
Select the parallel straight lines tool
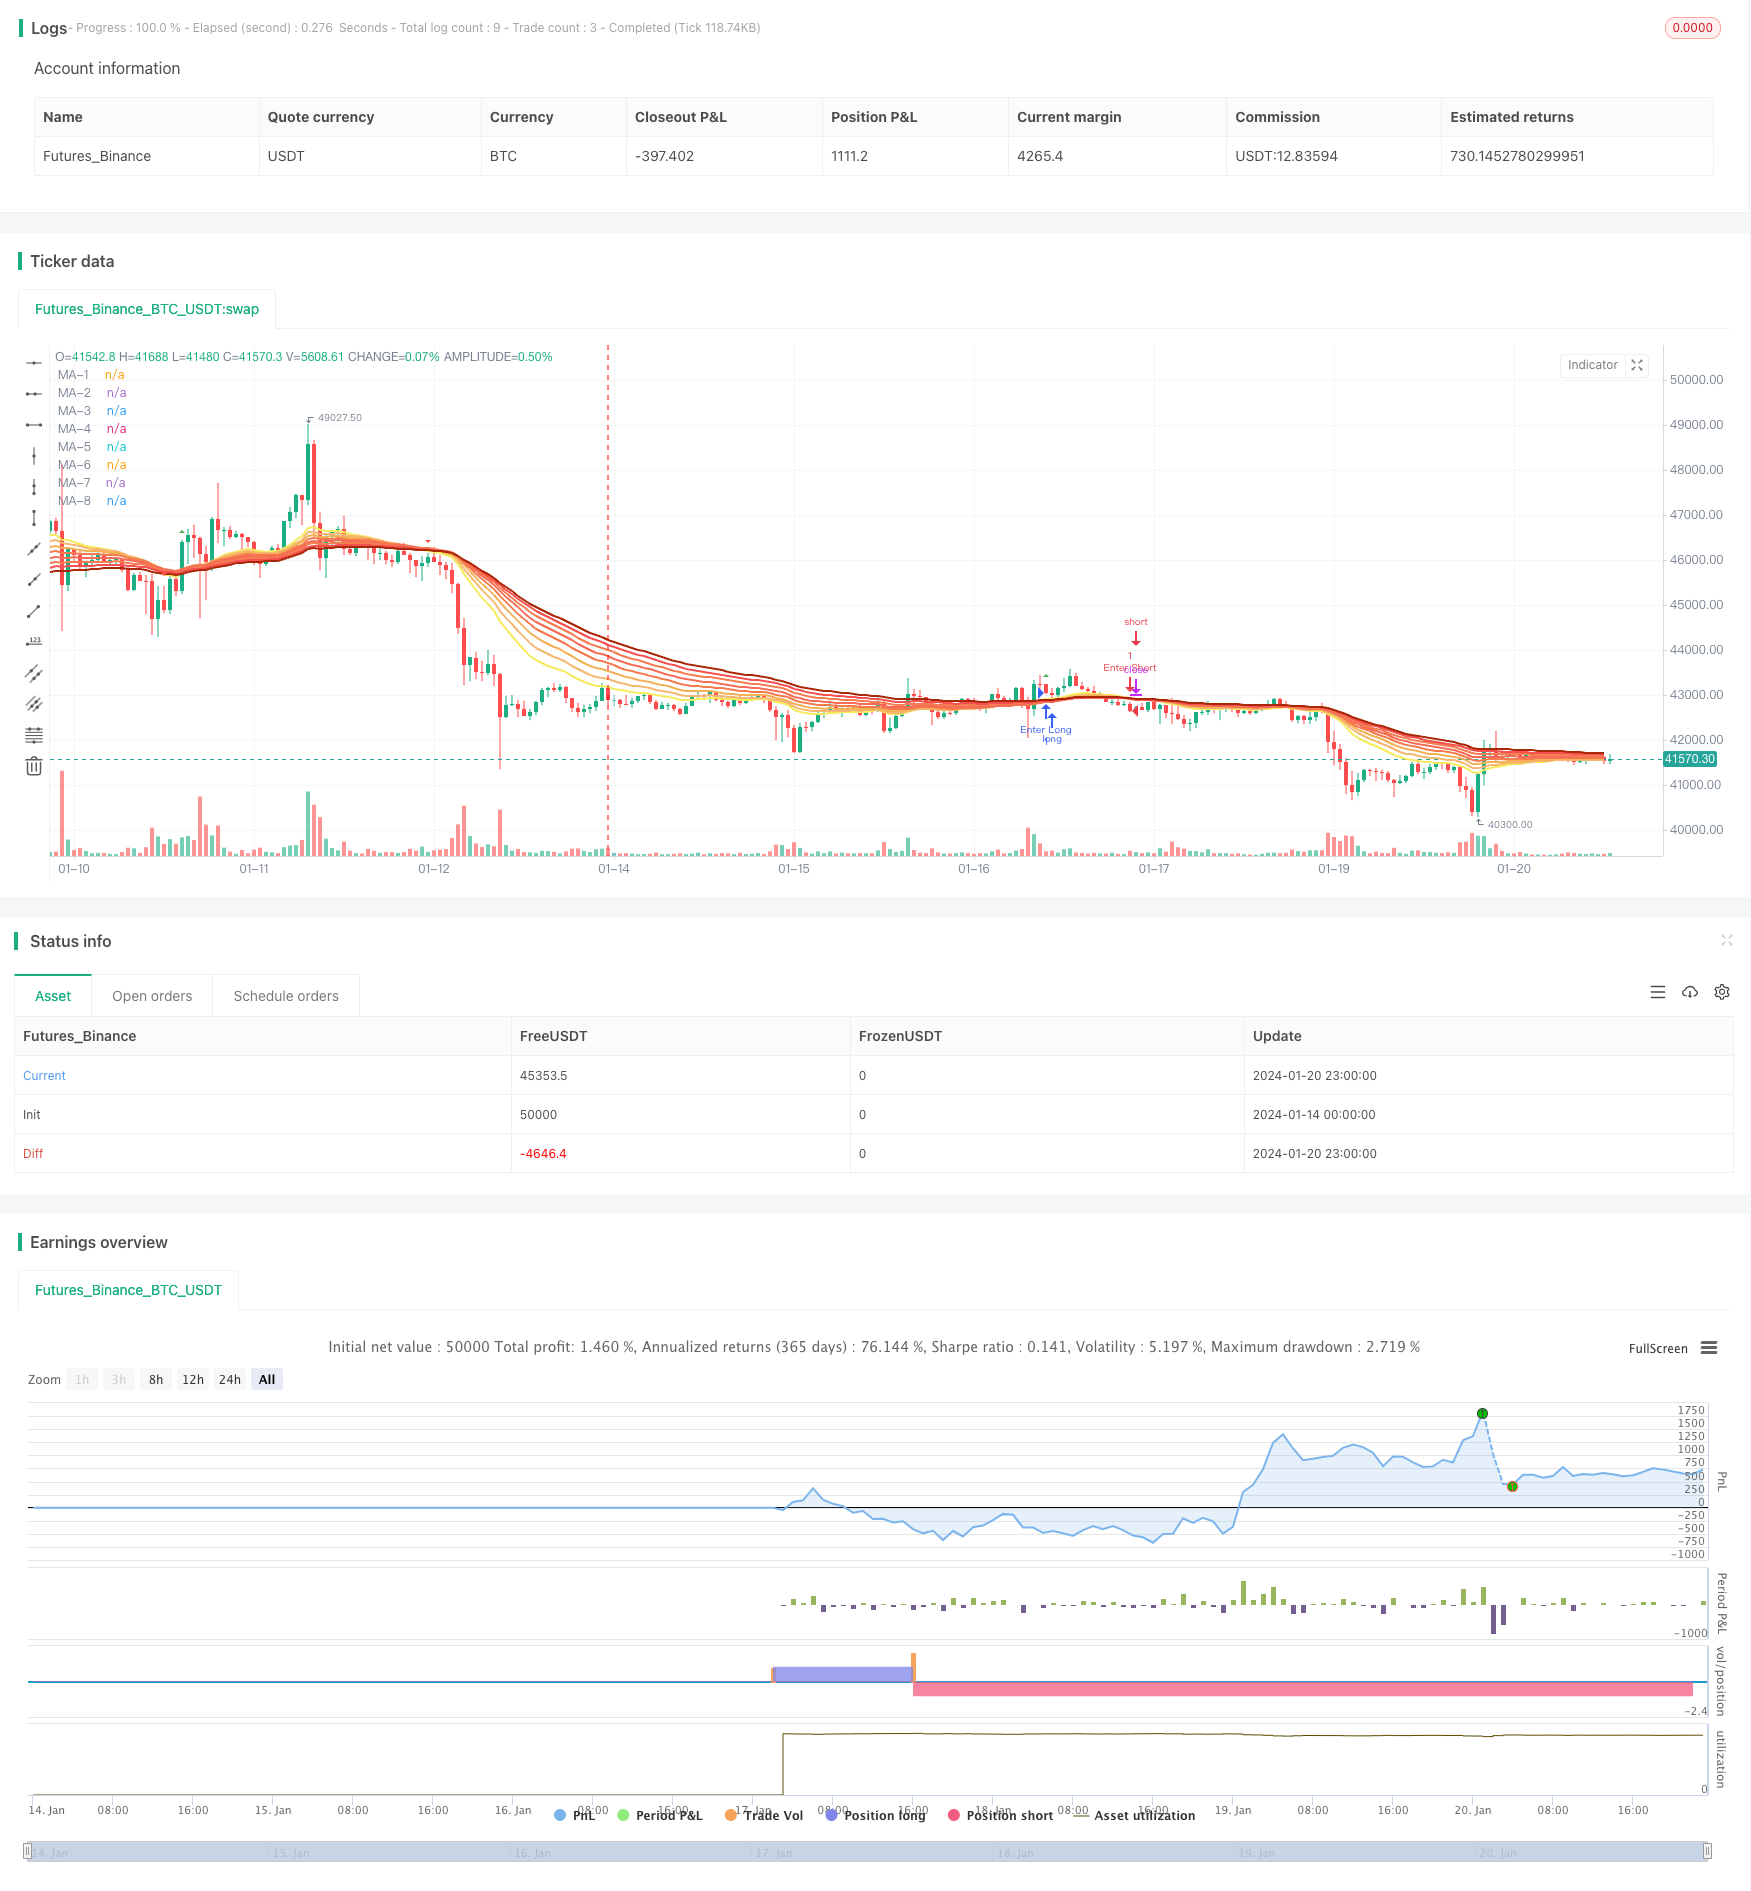tap(34, 704)
